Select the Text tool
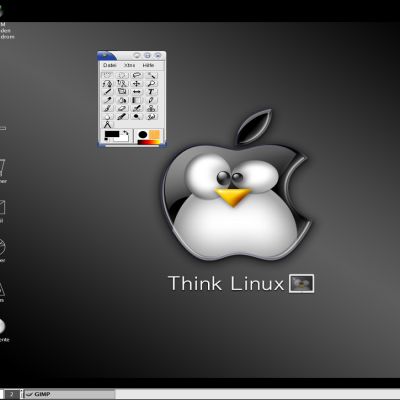 click(151, 92)
